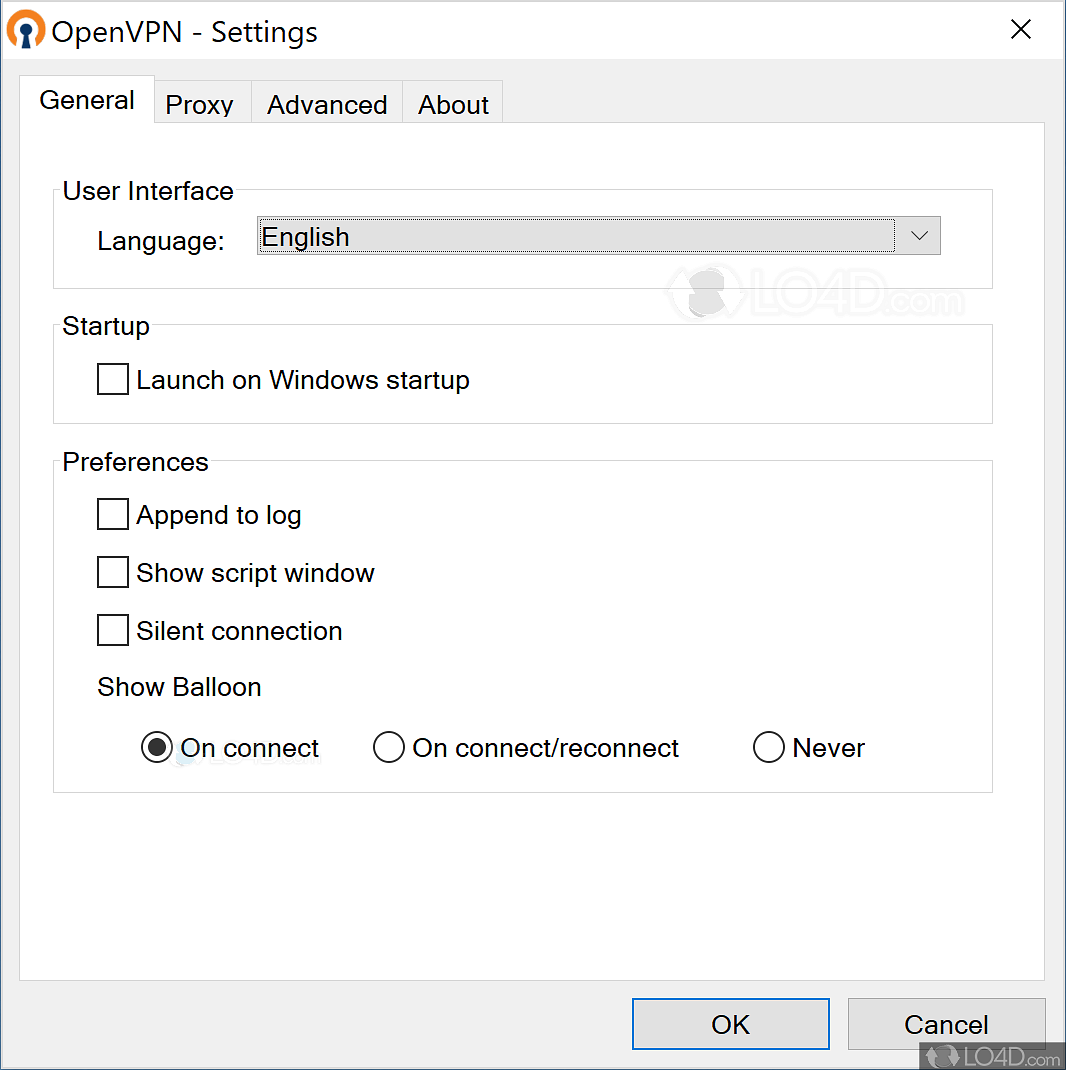This screenshot has width=1066, height=1070.
Task: Click the Launch on Windows startup label
Action: pyautogui.click(x=303, y=380)
